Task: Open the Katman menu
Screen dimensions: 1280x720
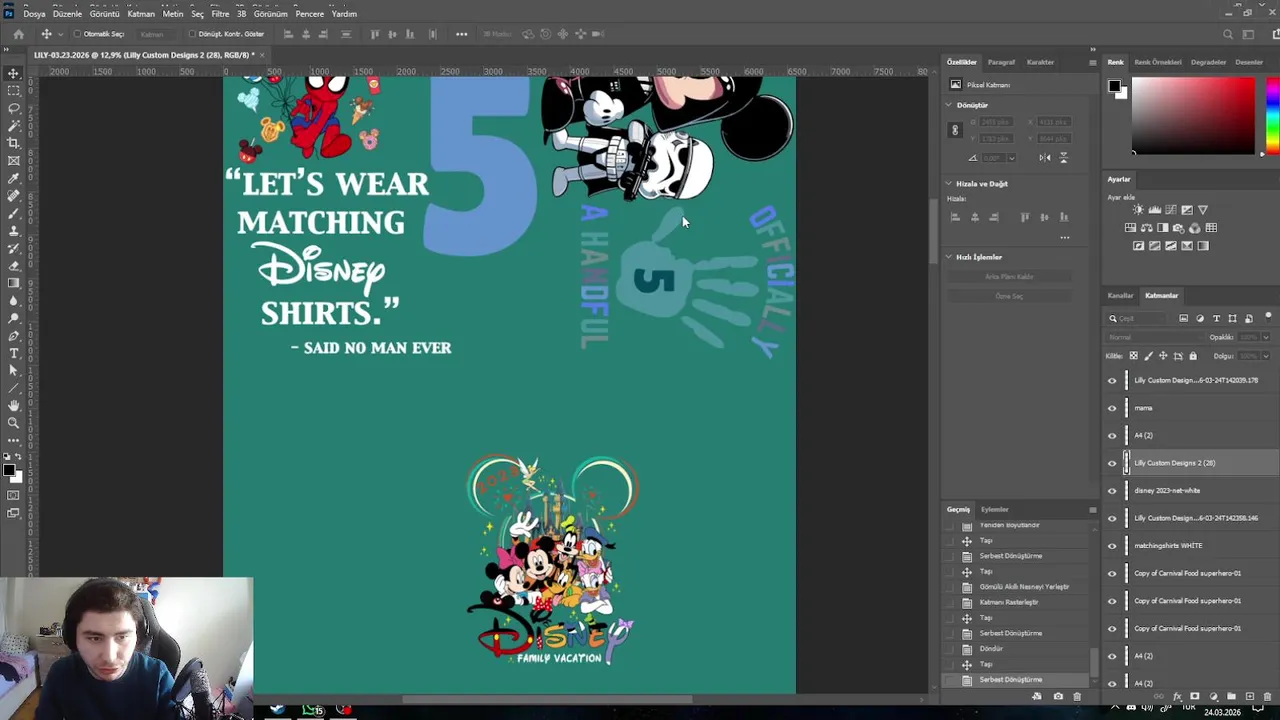Action: (x=141, y=14)
